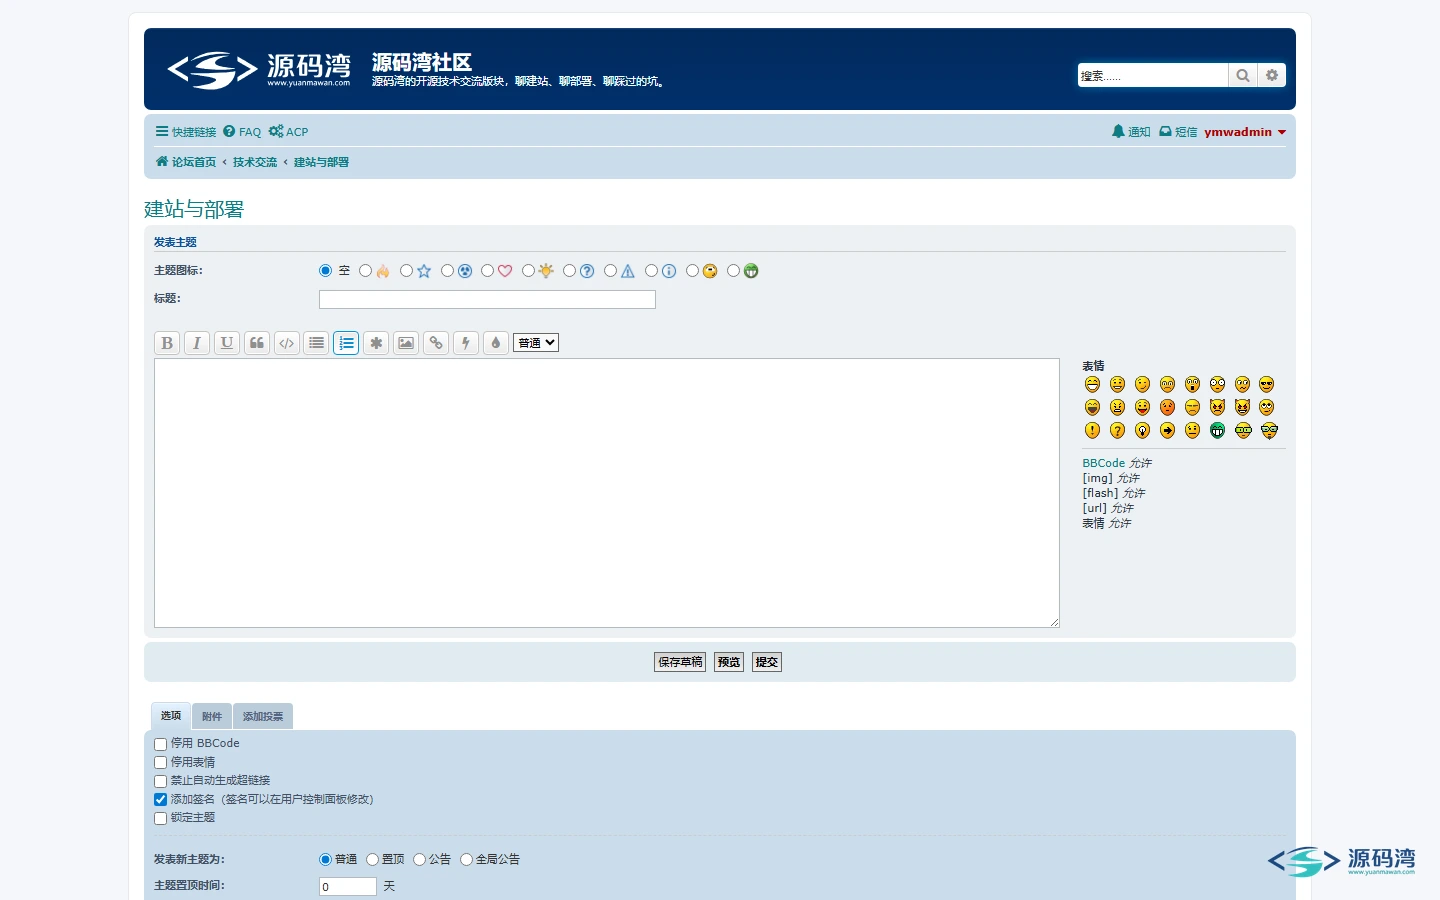This screenshot has height=900, width=1440.
Task: Apply bold formatting with the B button
Action: click(x=167, y=343)
